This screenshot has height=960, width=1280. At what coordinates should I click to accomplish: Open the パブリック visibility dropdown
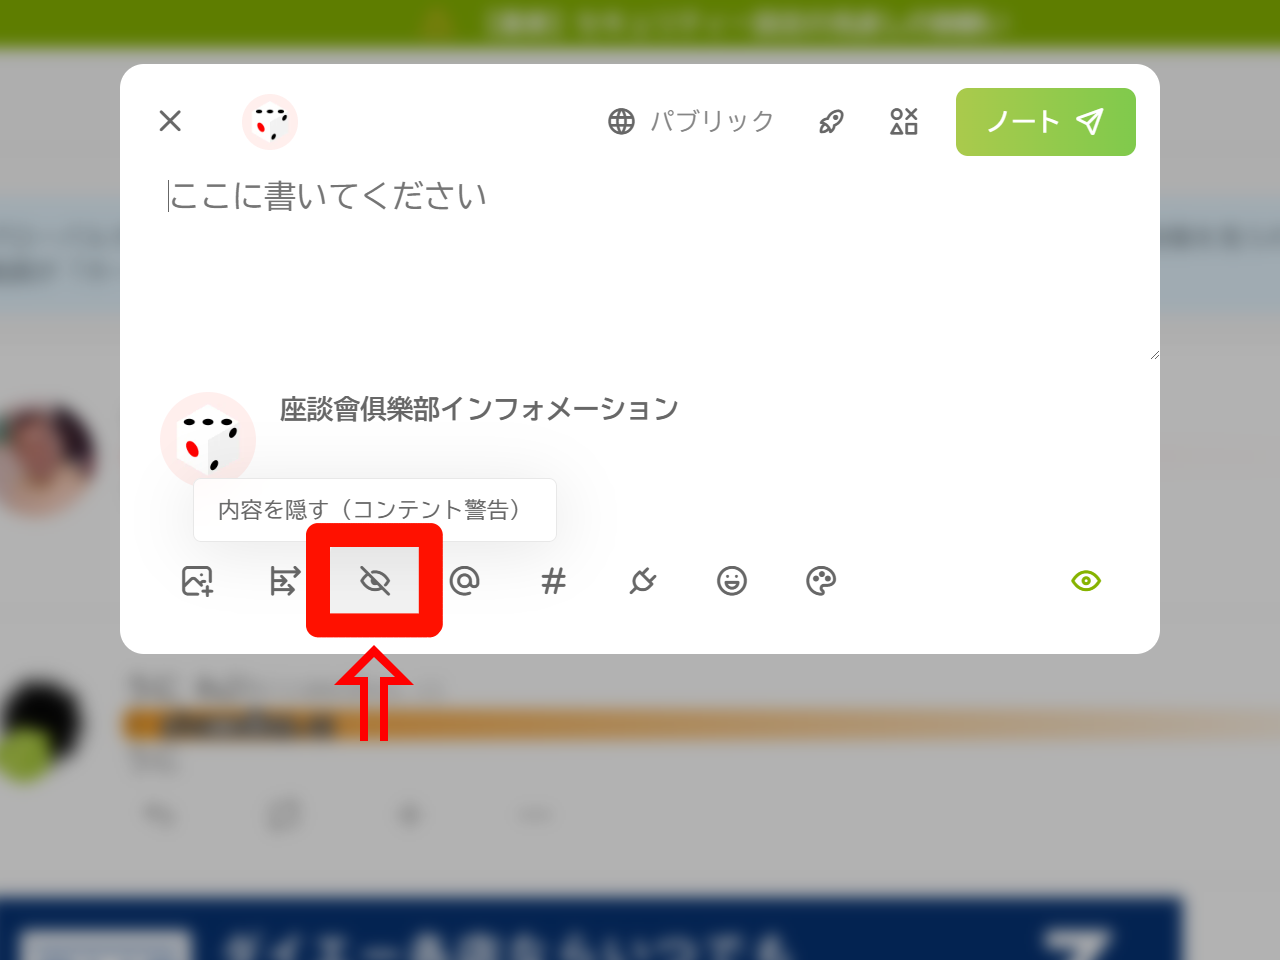pyautogui.click(x=691, y=122)
